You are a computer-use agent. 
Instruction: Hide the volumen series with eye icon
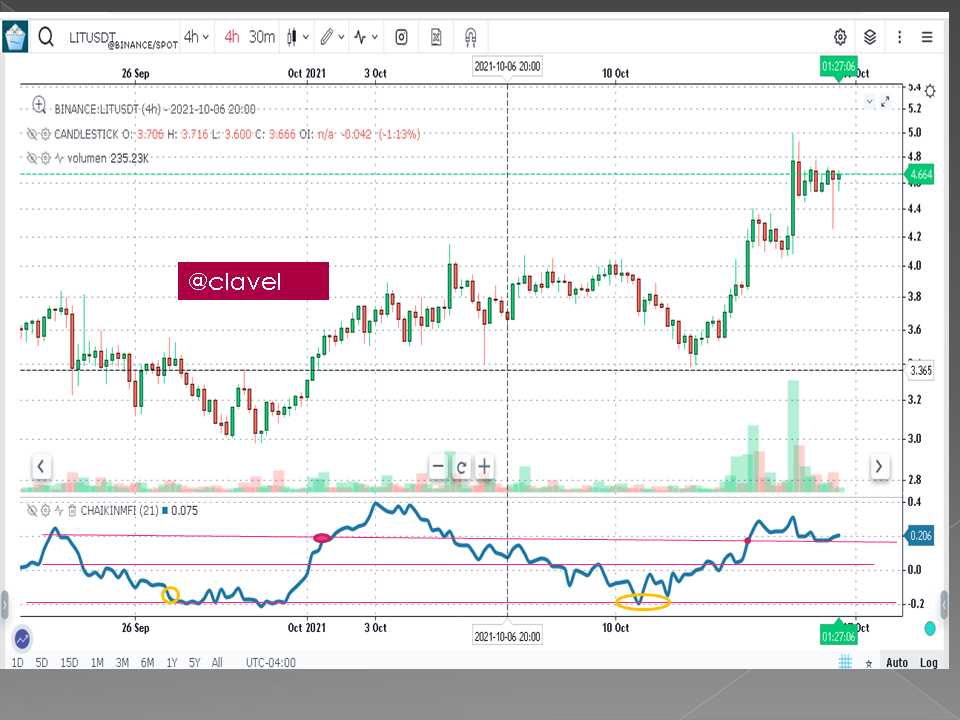pyautogui.click(x=31, y=158)
